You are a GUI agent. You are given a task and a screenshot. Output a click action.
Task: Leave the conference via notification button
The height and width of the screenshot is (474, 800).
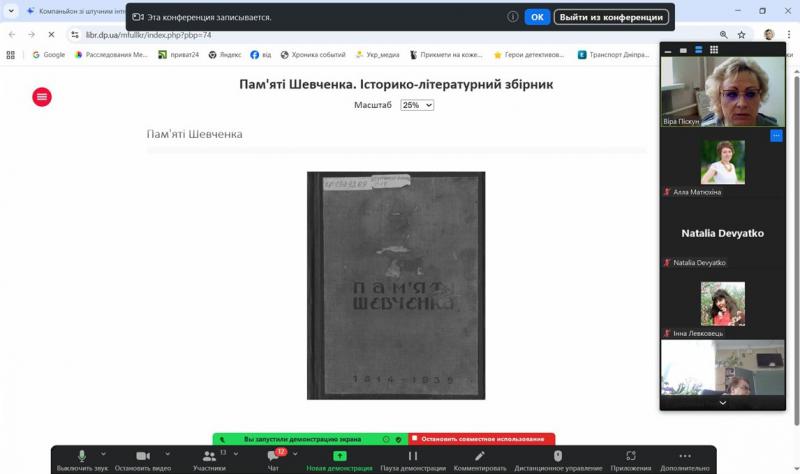coord(611,17)
